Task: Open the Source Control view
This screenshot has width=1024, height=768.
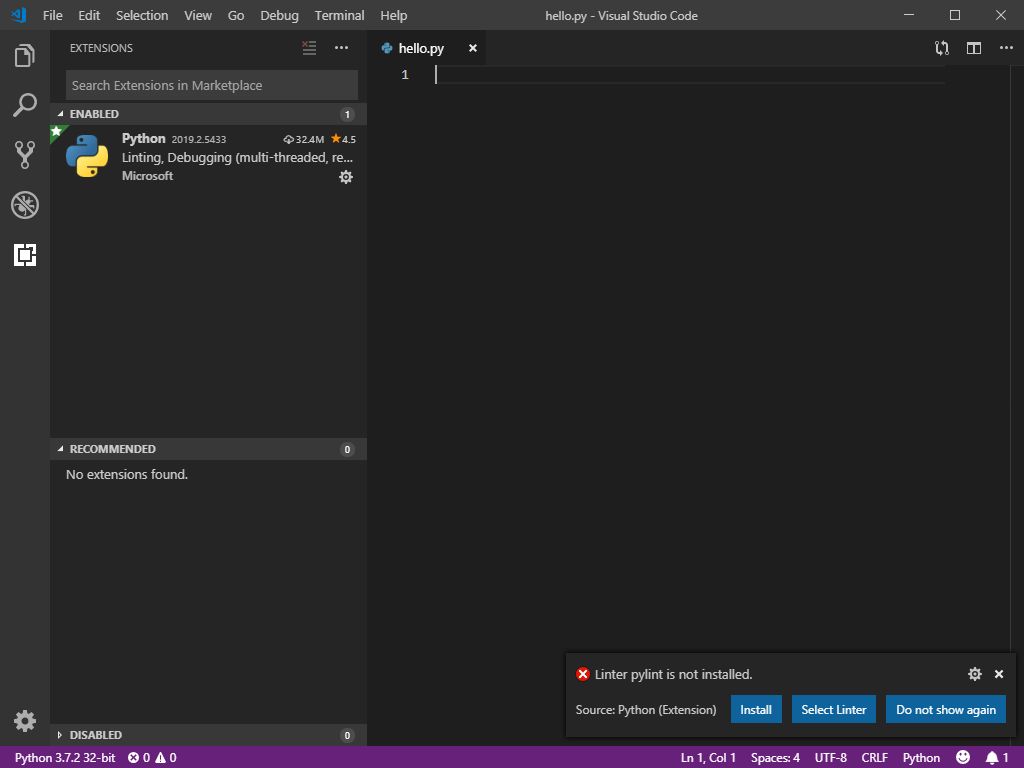Action: pos(24,155)
